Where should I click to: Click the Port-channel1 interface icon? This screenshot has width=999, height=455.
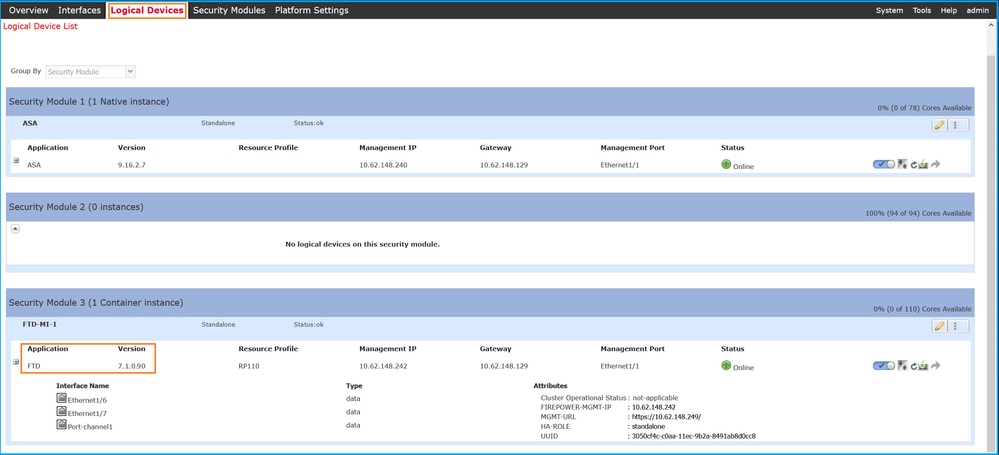tap(62, 424)
